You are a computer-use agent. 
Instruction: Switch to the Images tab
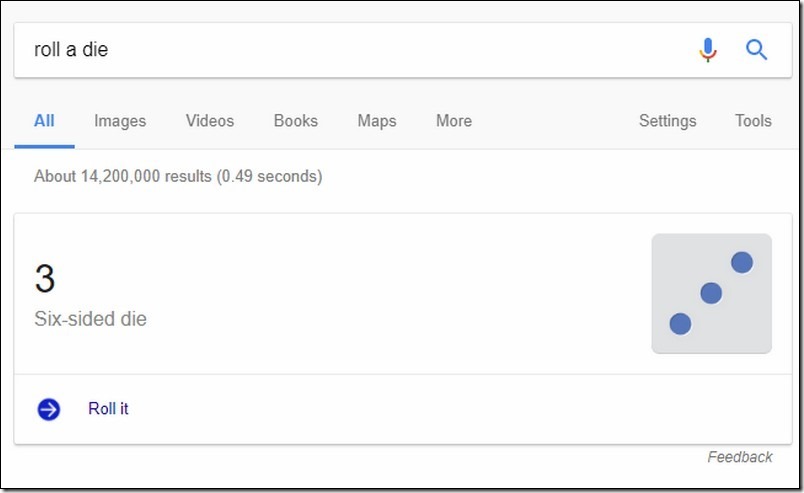[120, 121]
